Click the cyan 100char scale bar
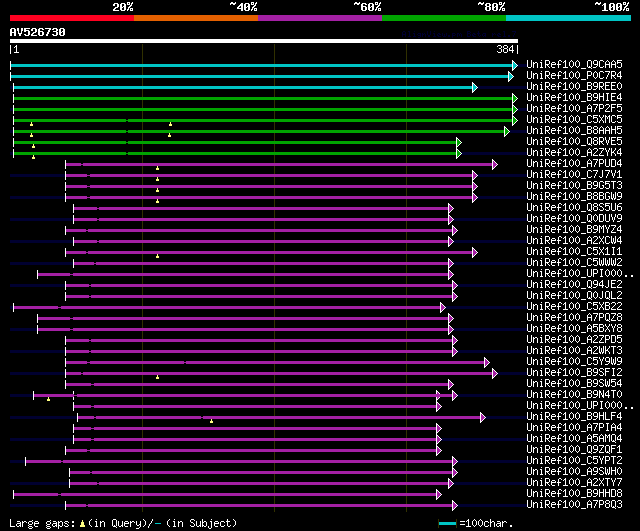The image size is (640, 531). click(447, 524)
